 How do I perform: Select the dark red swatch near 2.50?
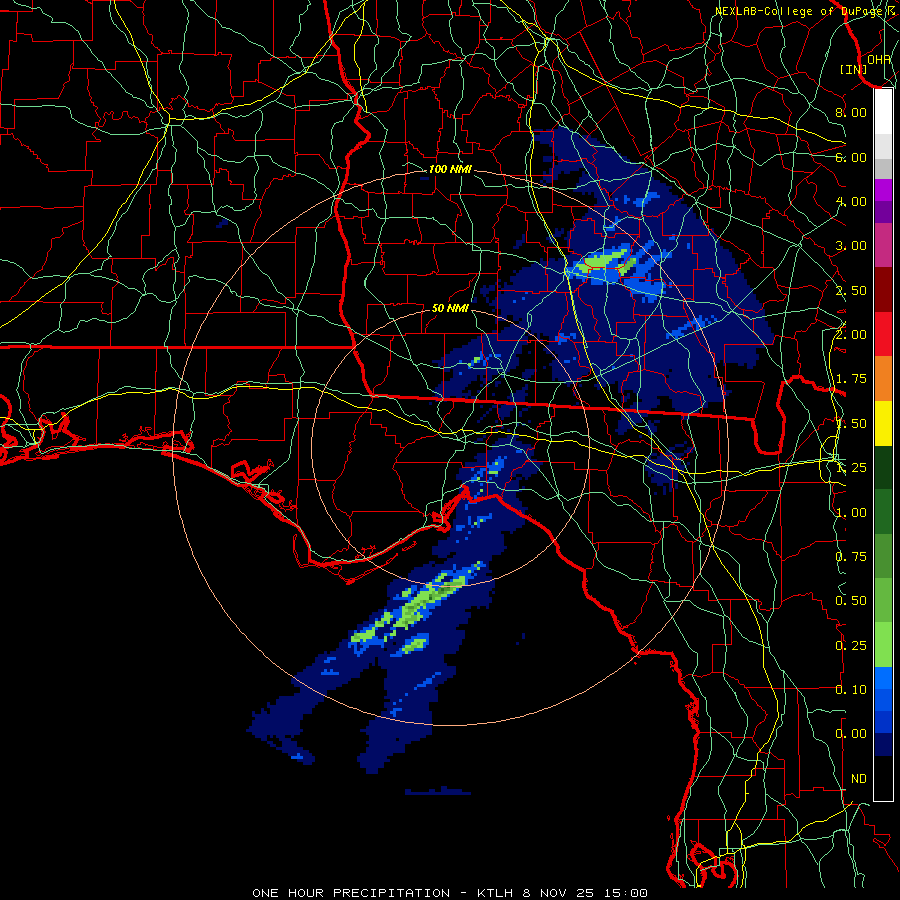coord(883,290)
